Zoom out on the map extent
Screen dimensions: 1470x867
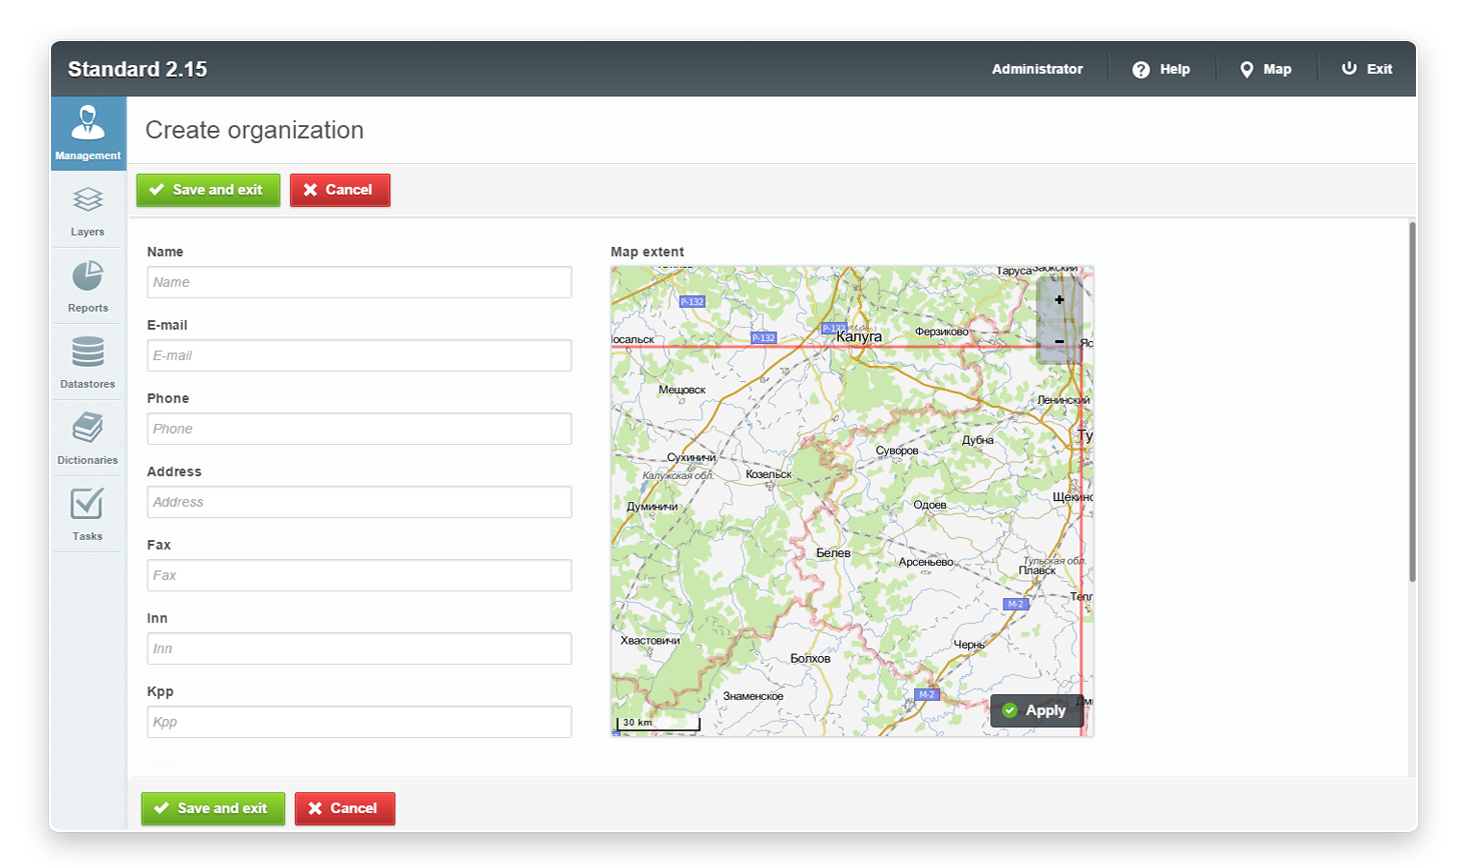[1059, 342]
